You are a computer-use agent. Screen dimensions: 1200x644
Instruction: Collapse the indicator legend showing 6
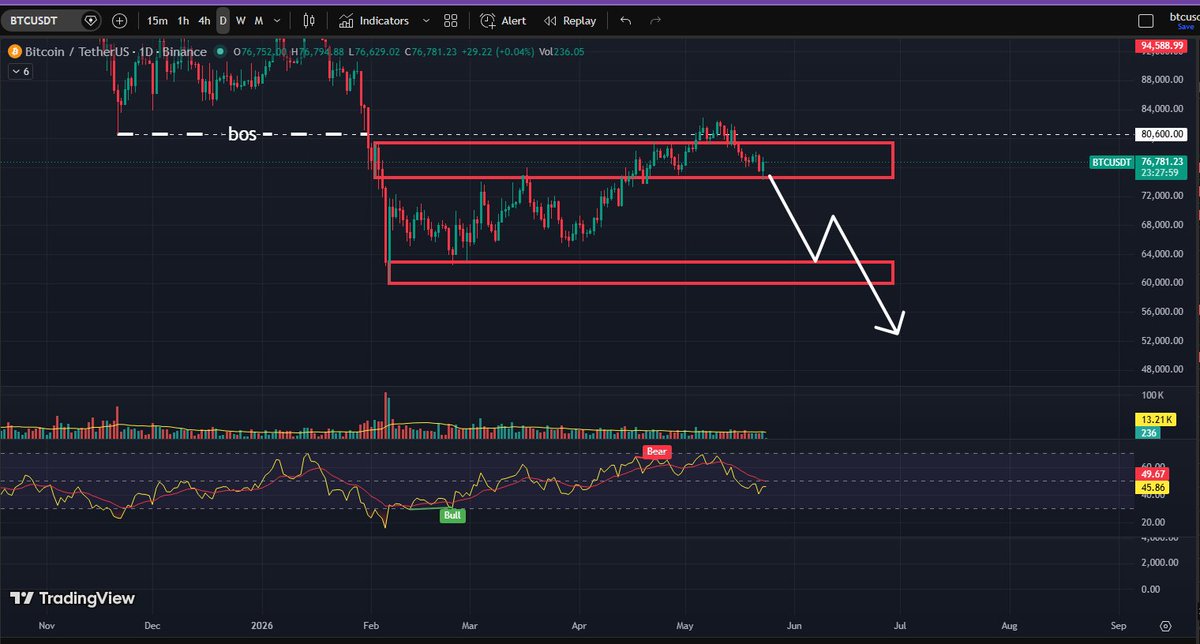[20, 72]
